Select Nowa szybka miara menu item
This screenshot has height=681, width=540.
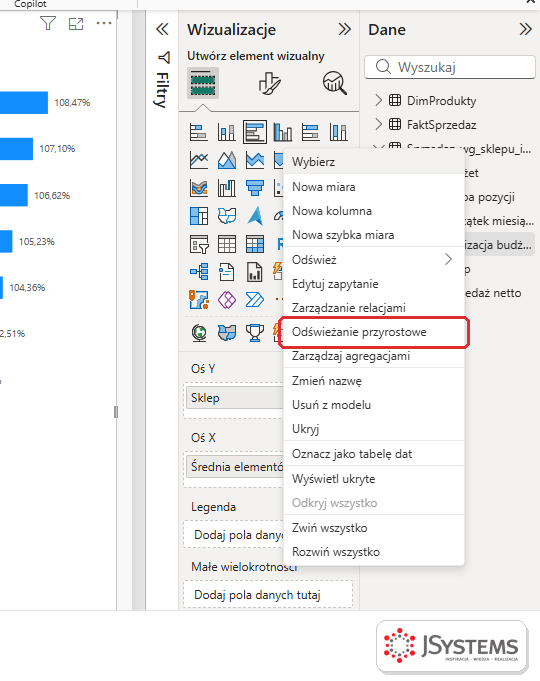(374, 235)
